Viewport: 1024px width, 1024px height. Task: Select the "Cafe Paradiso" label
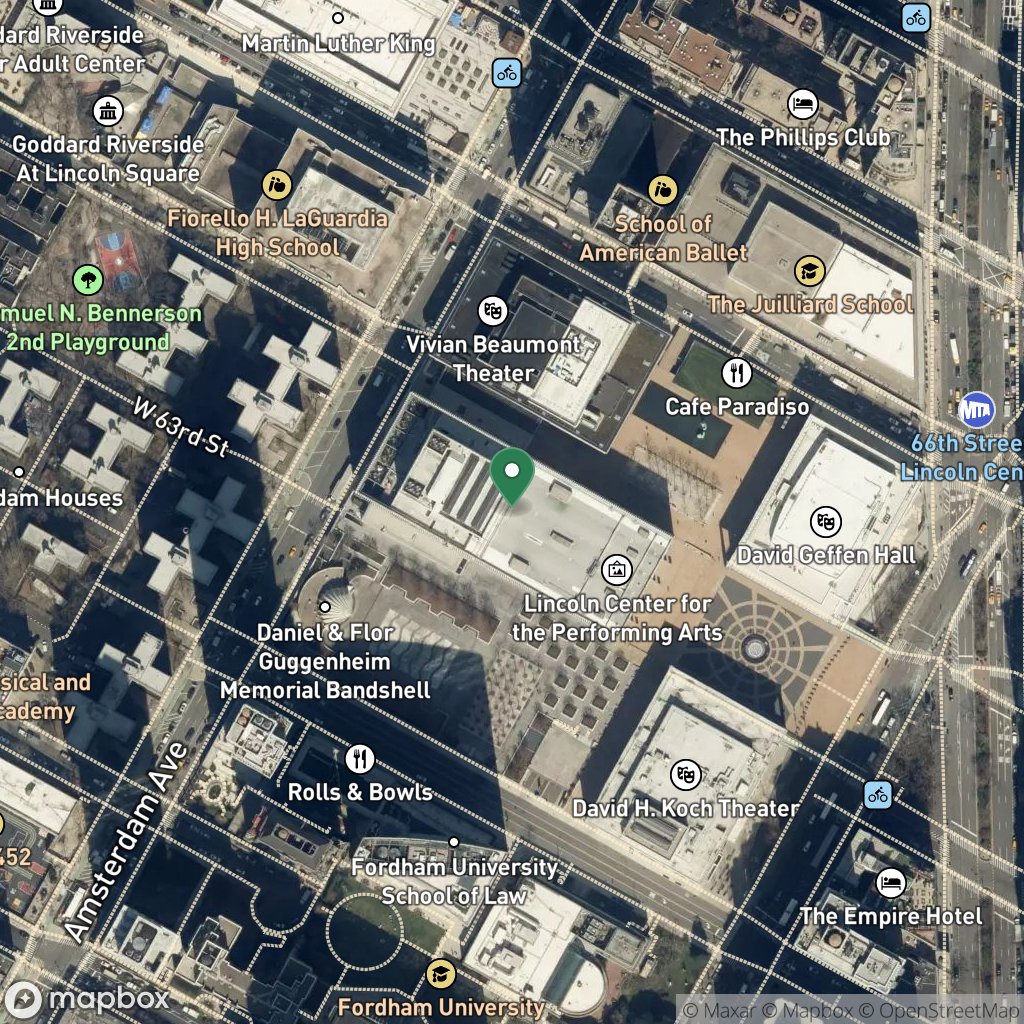pos(737,406)
